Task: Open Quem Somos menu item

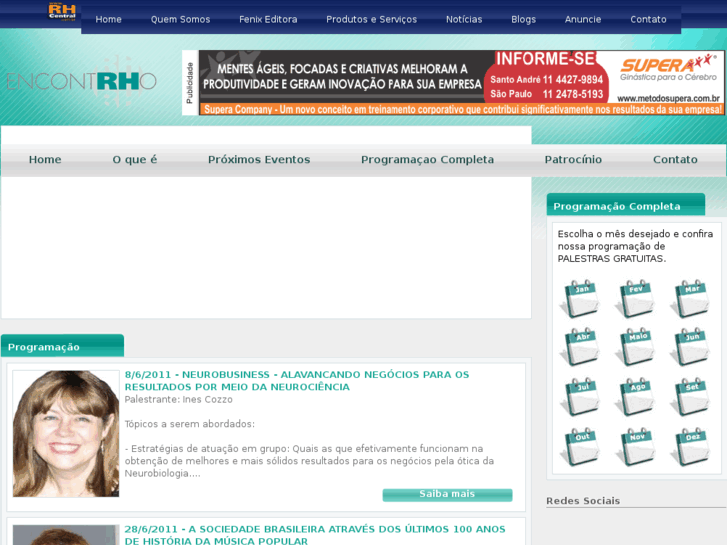Action: click(x=180, y=19)
